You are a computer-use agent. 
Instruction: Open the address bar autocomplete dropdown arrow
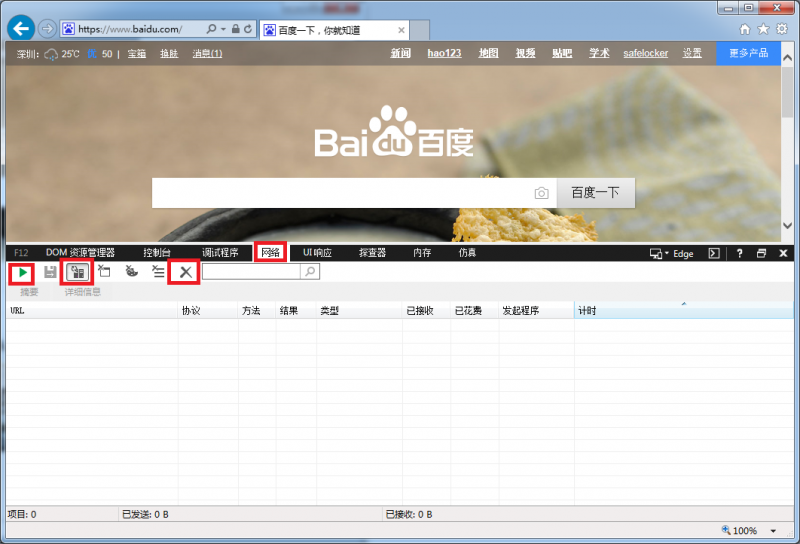click(x=223, y=29)
